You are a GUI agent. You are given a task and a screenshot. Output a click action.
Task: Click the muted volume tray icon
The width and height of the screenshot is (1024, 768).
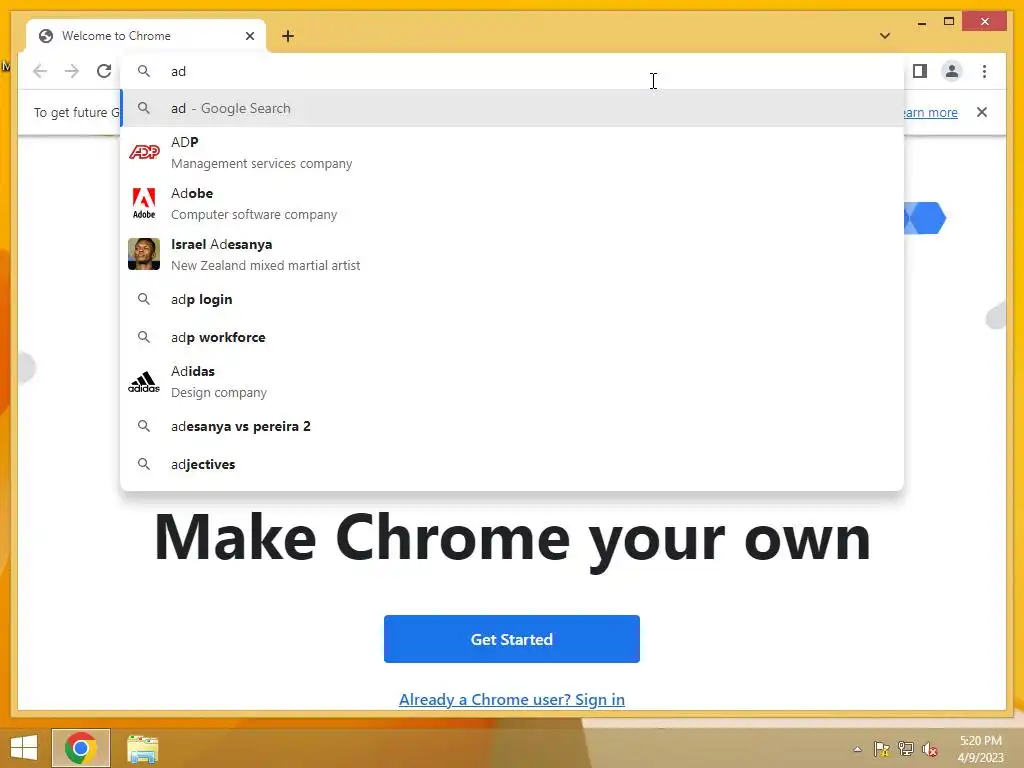click(x=930, y=749)
